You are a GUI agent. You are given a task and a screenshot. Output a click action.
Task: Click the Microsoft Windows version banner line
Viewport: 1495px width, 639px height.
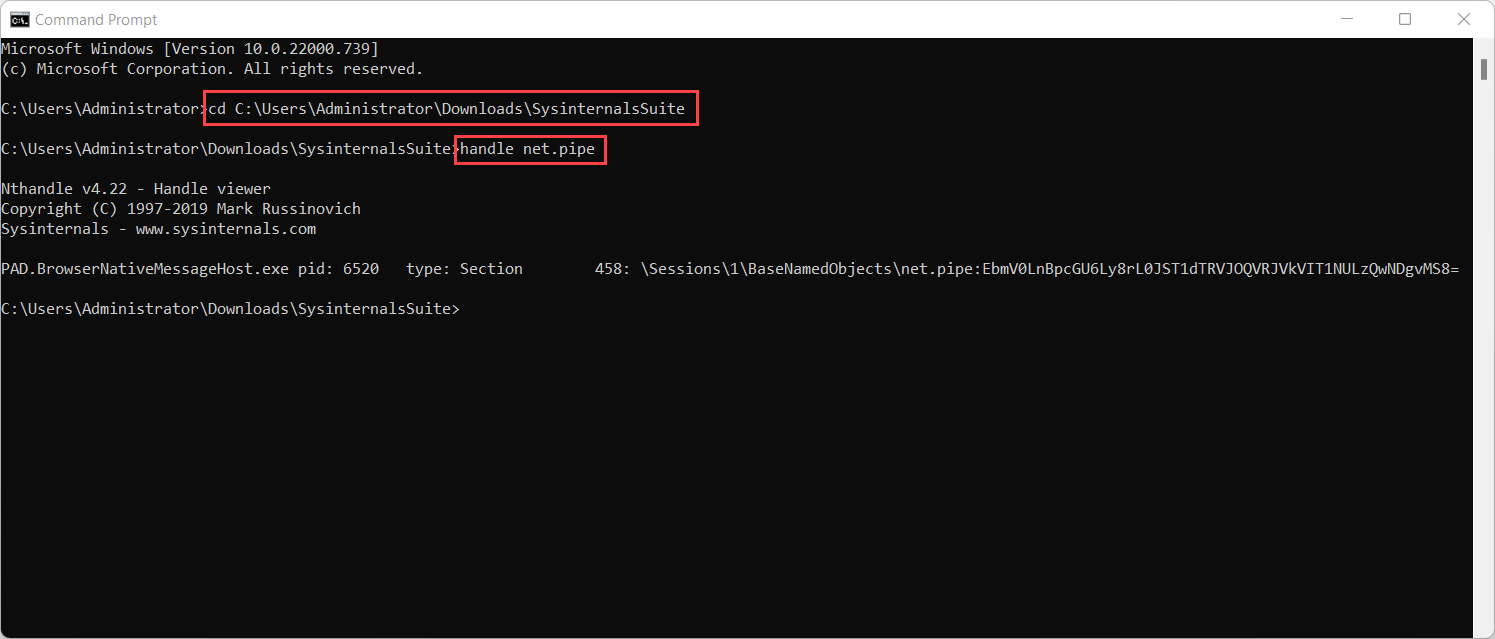190,48
